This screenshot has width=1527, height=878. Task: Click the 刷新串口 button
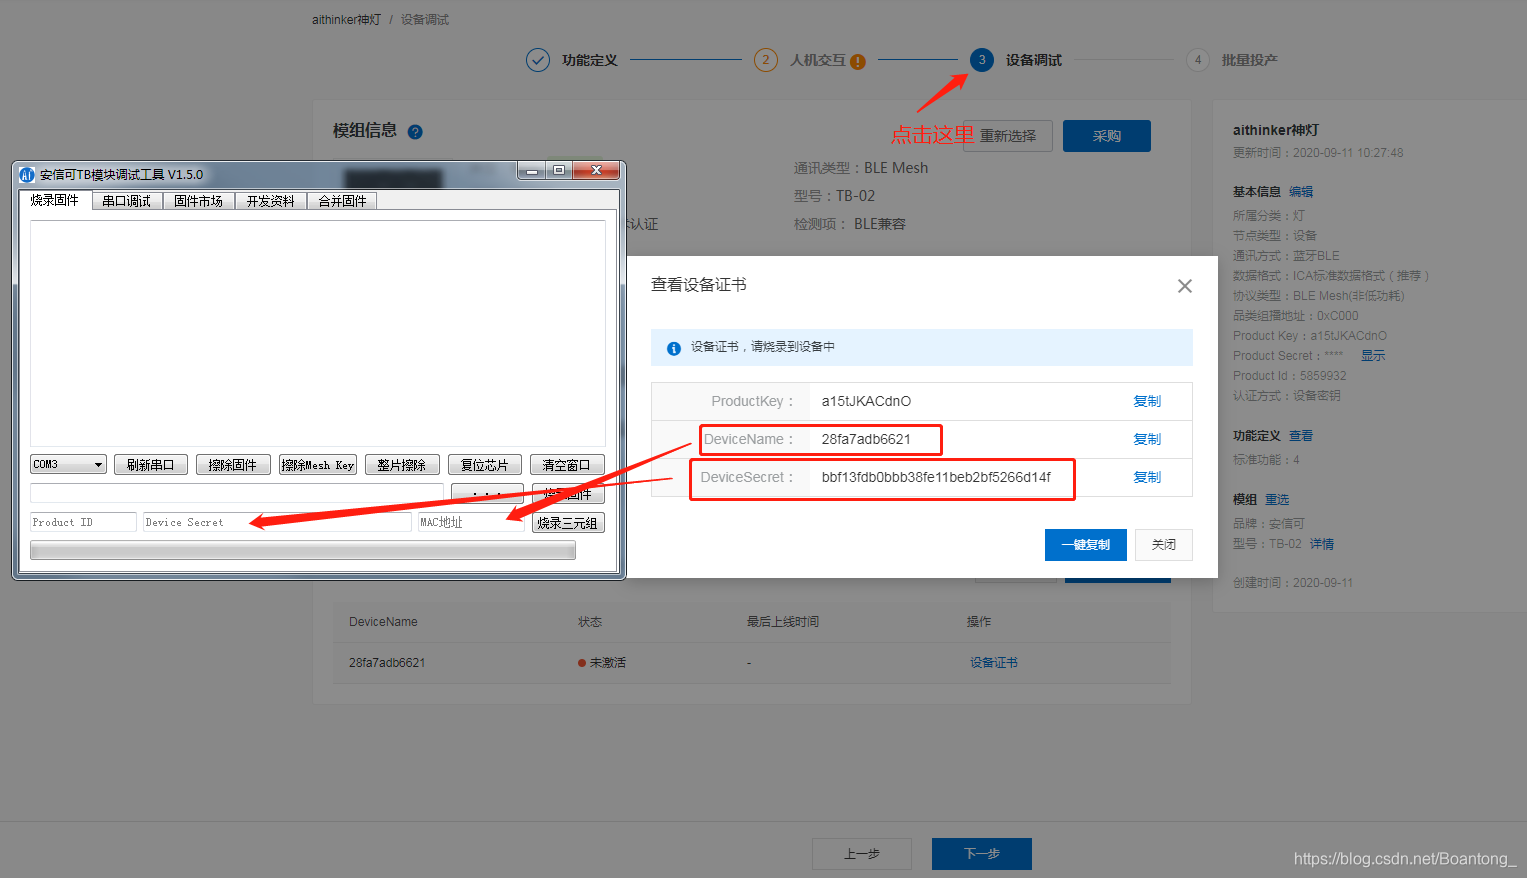coord(151,465)
